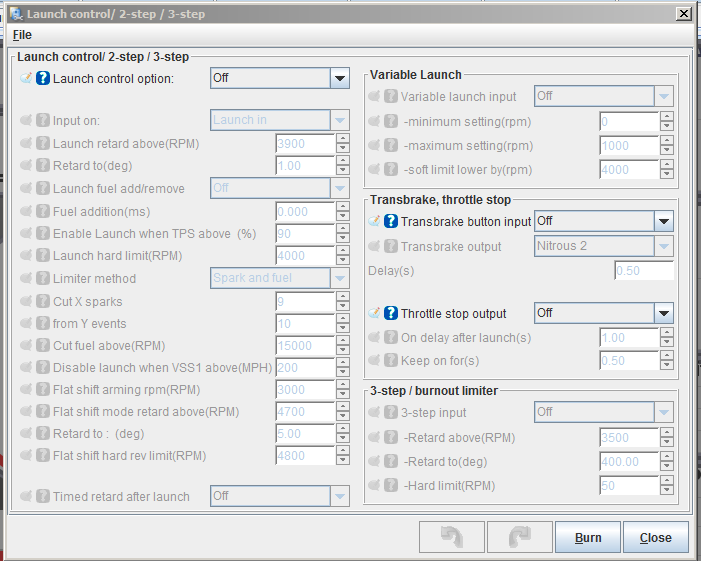Increase -maximum setting(rpm) spinner
Viewport: 701px width, 561px height.
(x=667, y=140)
